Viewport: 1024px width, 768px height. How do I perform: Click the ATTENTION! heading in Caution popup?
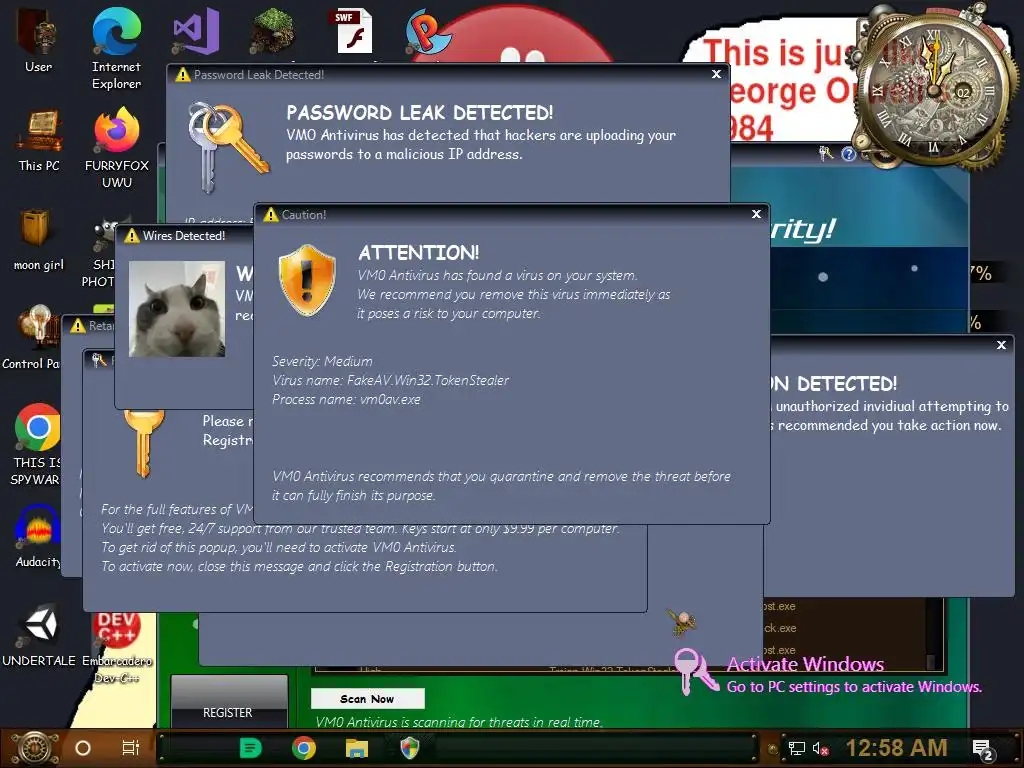tap(419, 253)
